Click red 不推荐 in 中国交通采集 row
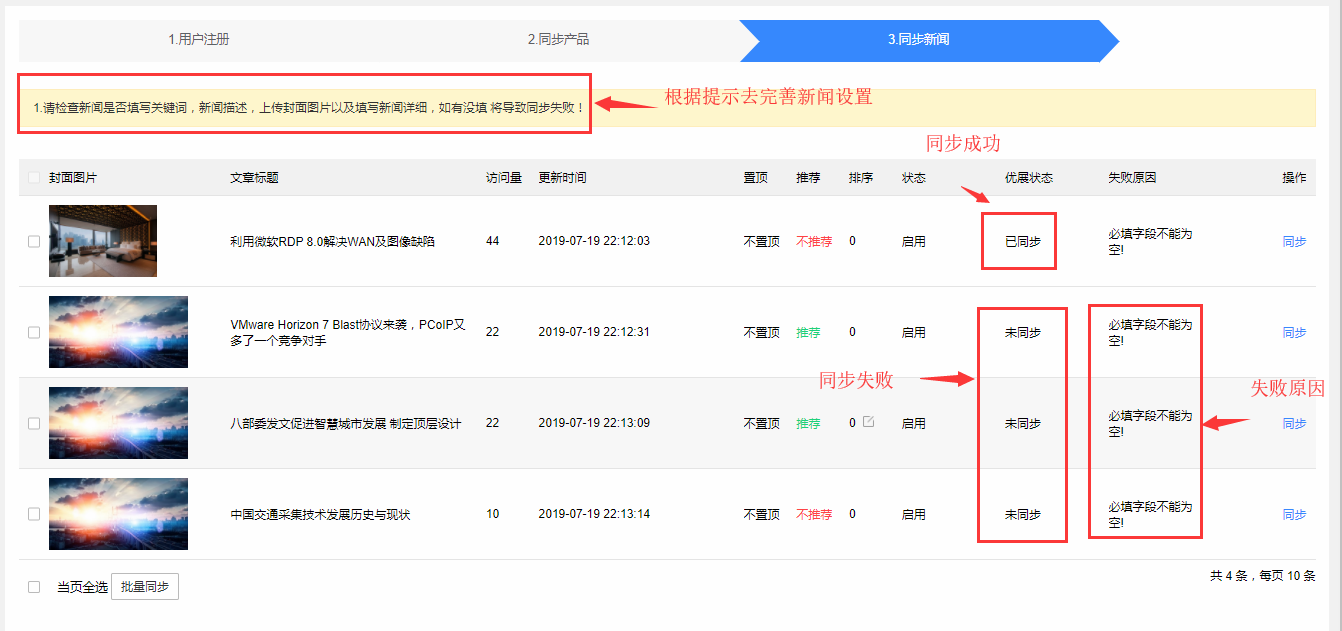Screen dimensions: 1342x631 pyautogui.click(x=814, y=514)
